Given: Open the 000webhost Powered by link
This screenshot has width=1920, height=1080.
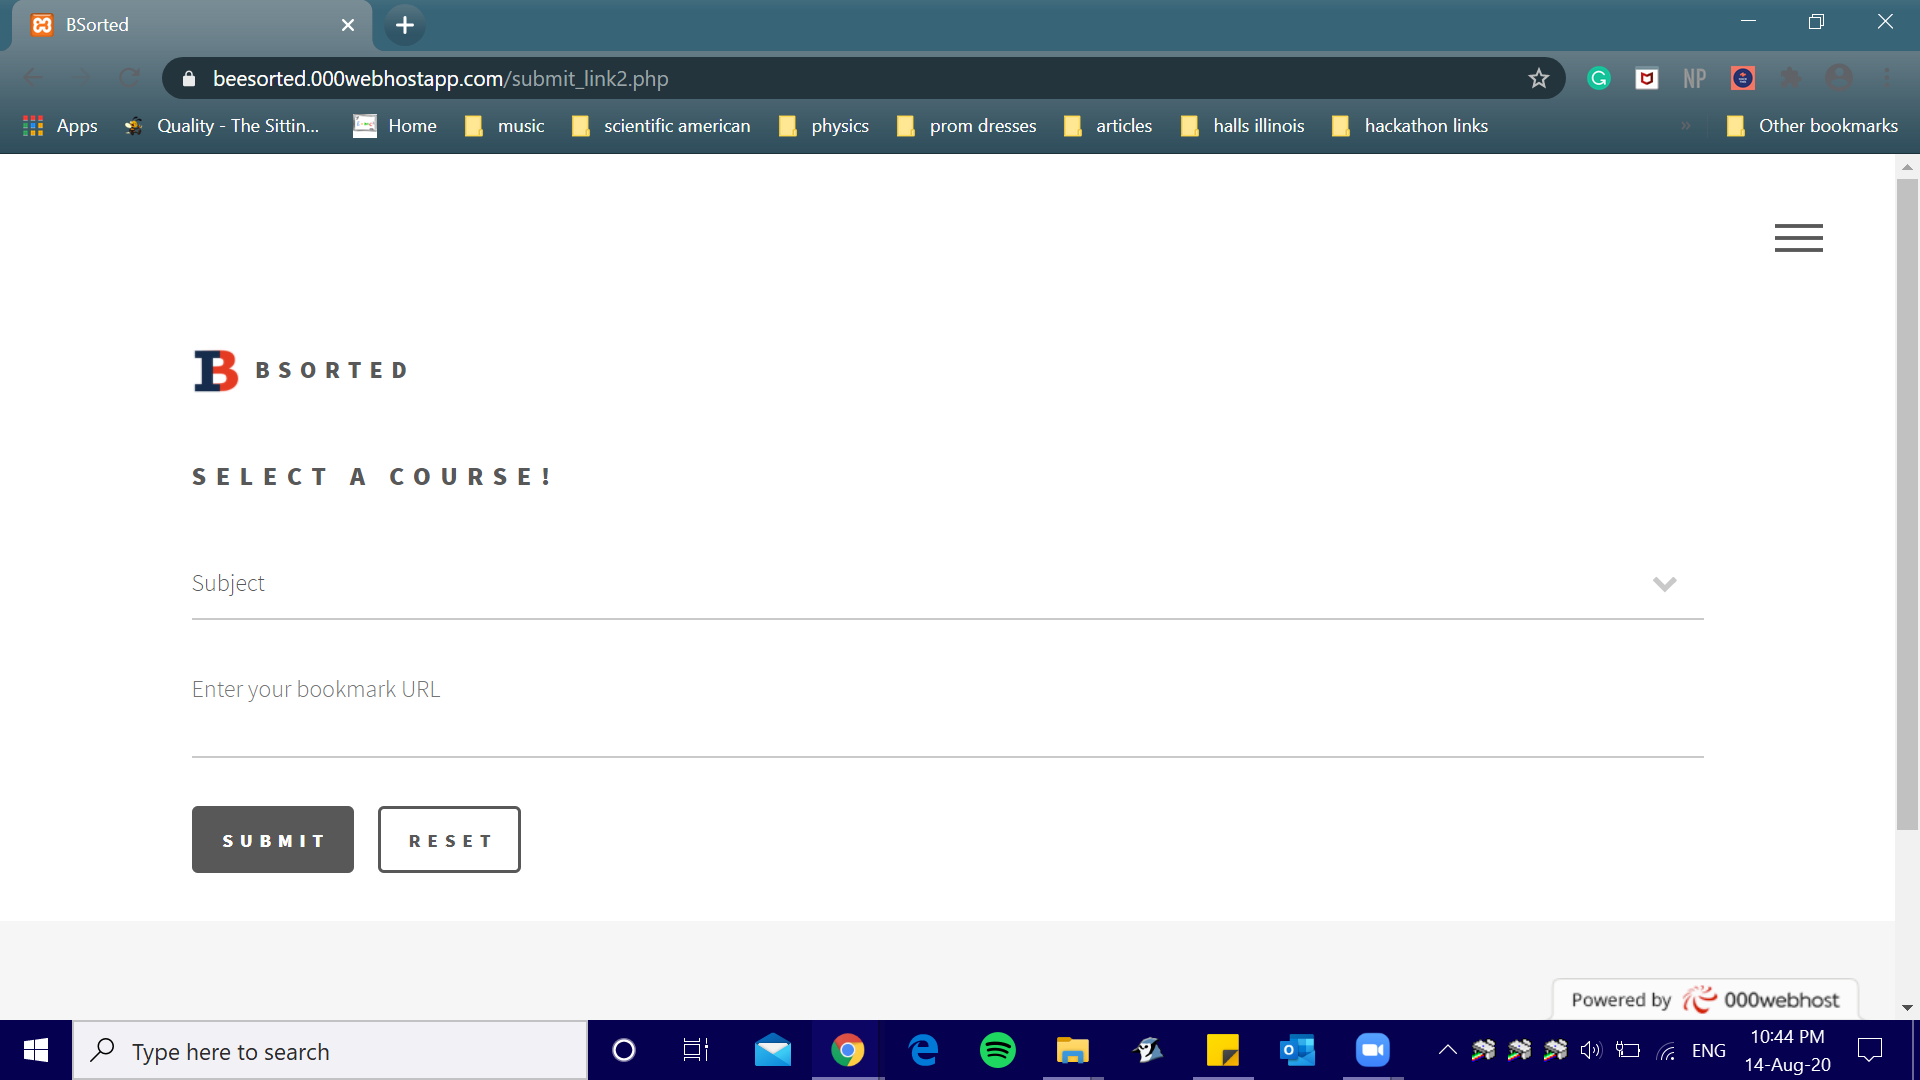Looking at the screenshot, I should point(1704,1000).
